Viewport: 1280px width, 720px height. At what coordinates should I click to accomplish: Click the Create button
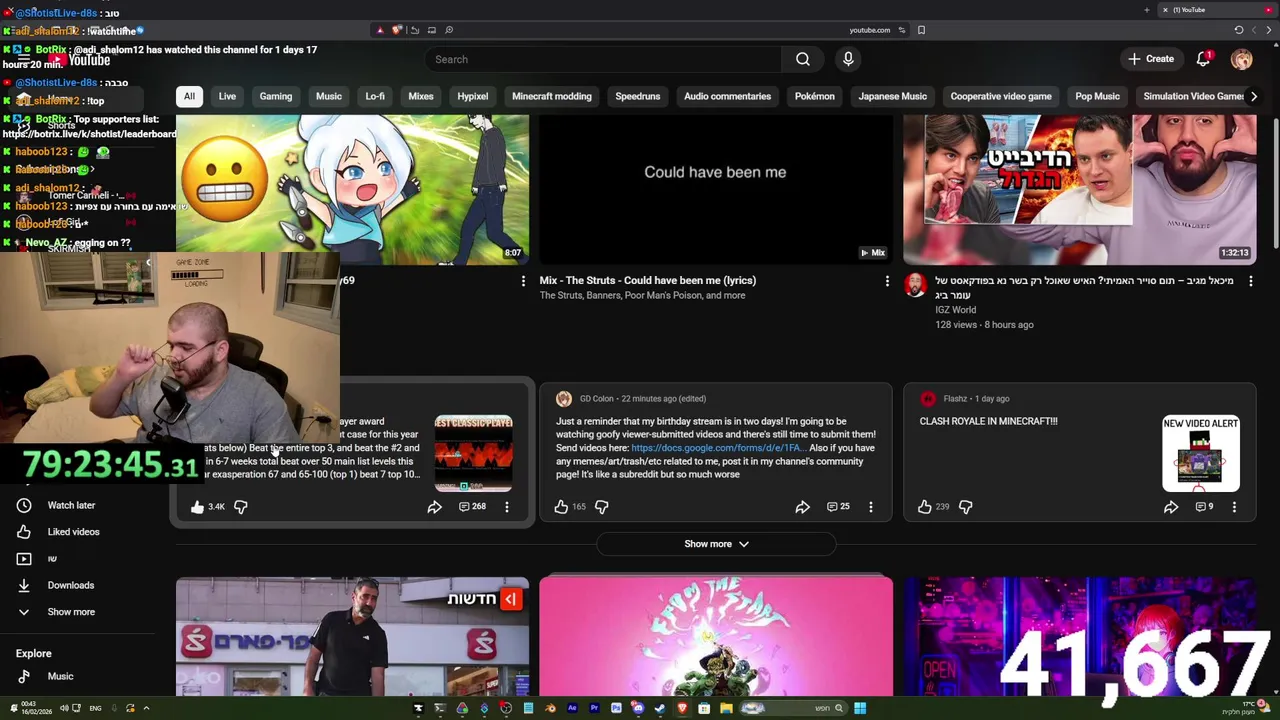1151,59
